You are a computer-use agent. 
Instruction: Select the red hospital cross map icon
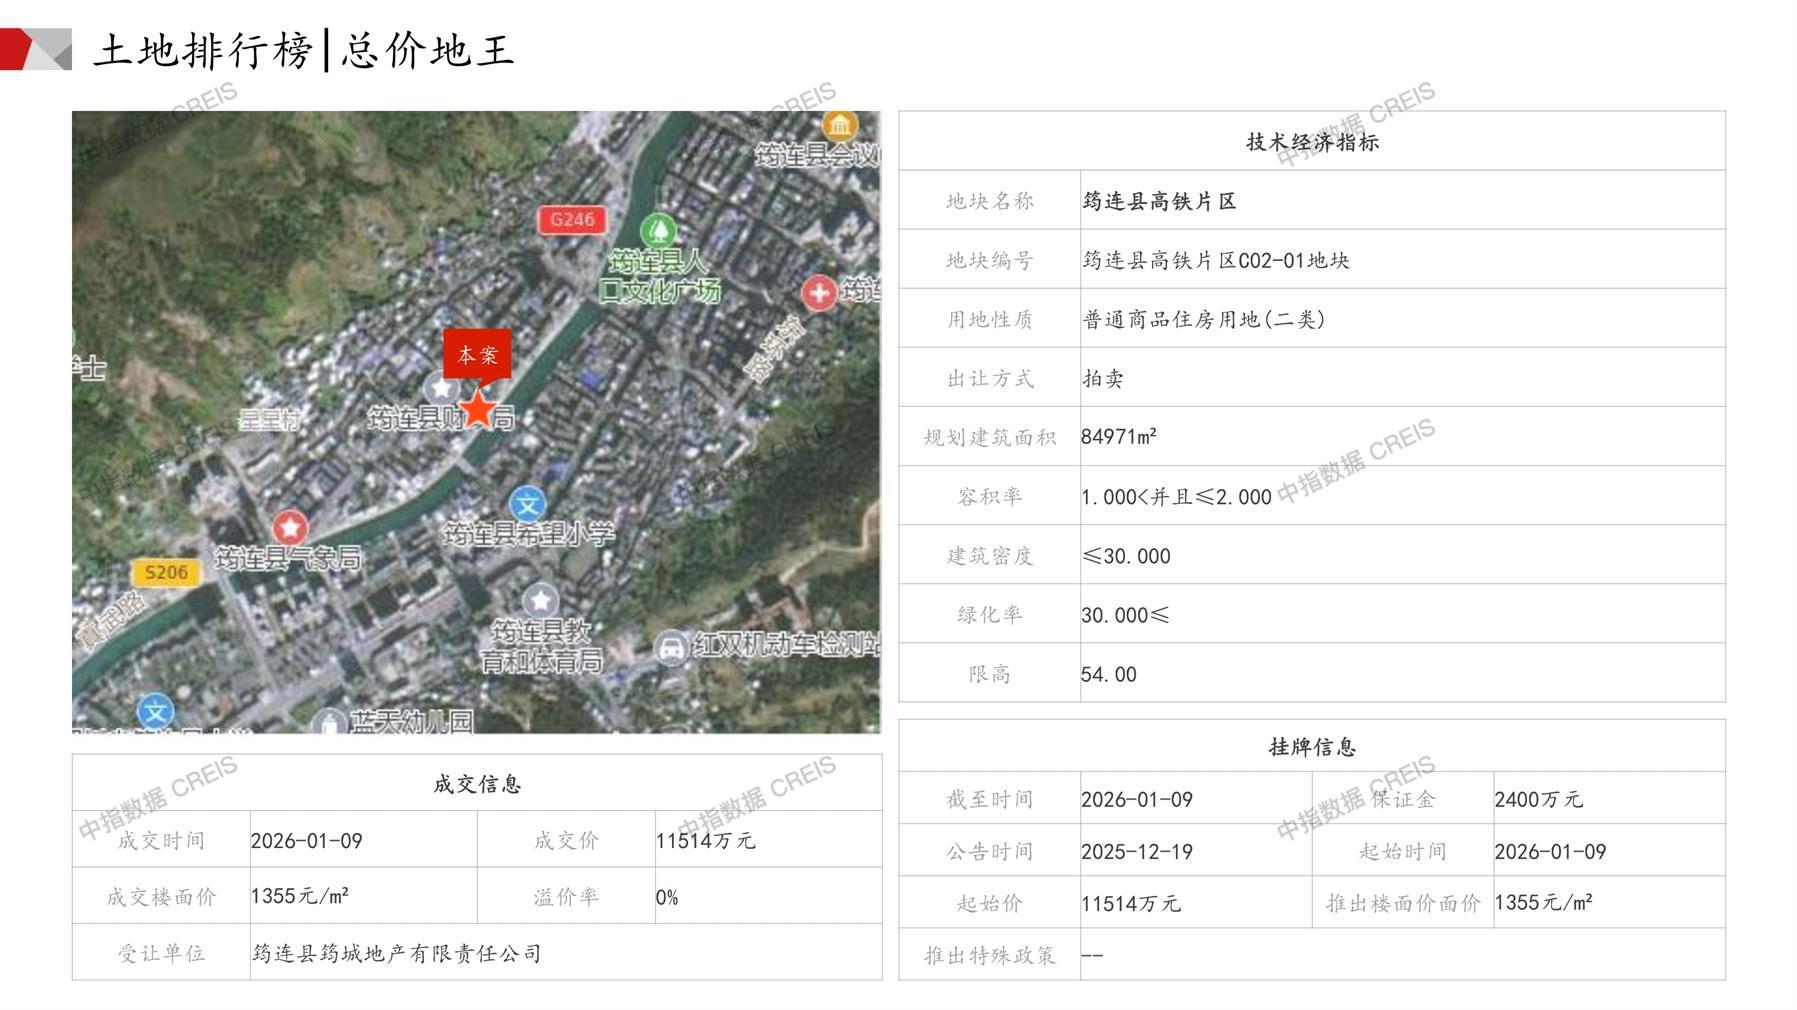[x=819, y=293]
